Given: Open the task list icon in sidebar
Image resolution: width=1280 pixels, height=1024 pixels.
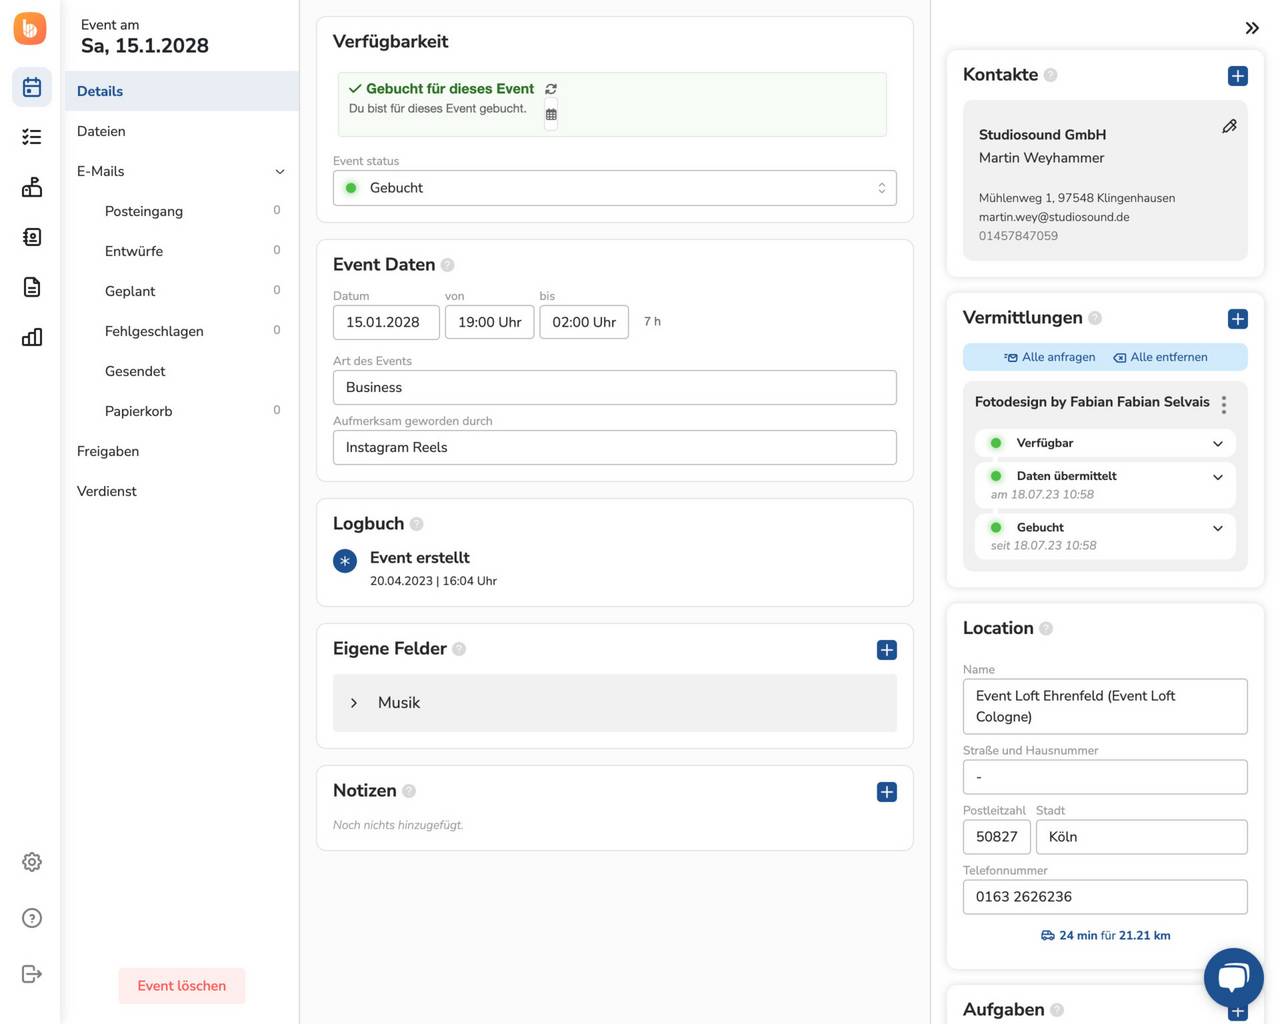Looking at the screenshot, I should coord(32,137).
